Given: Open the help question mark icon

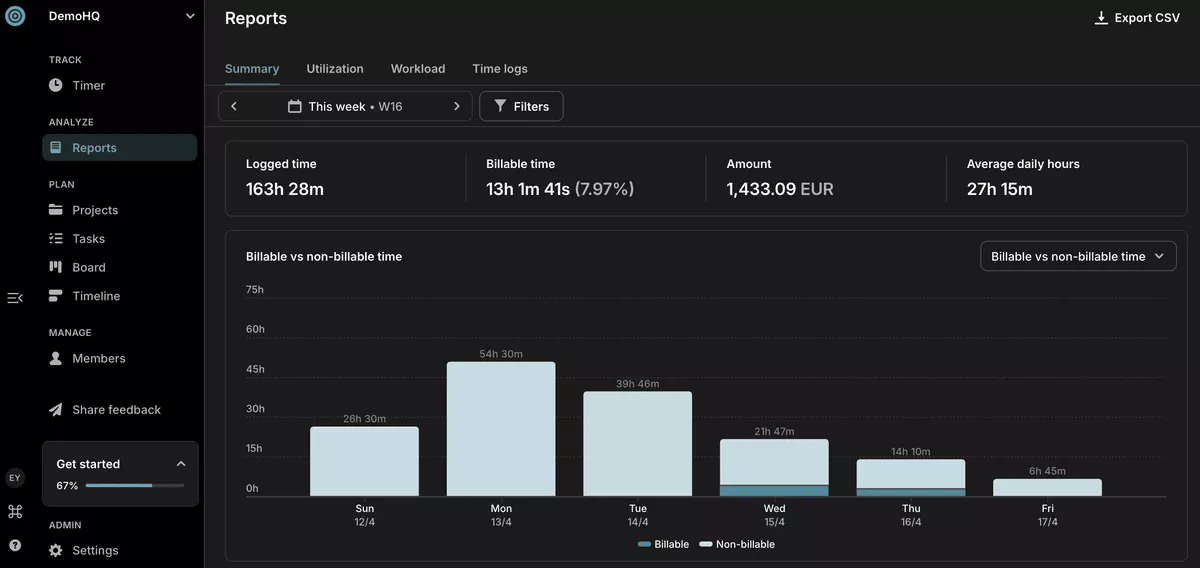Looking at the screenshot, I should 14,546.
